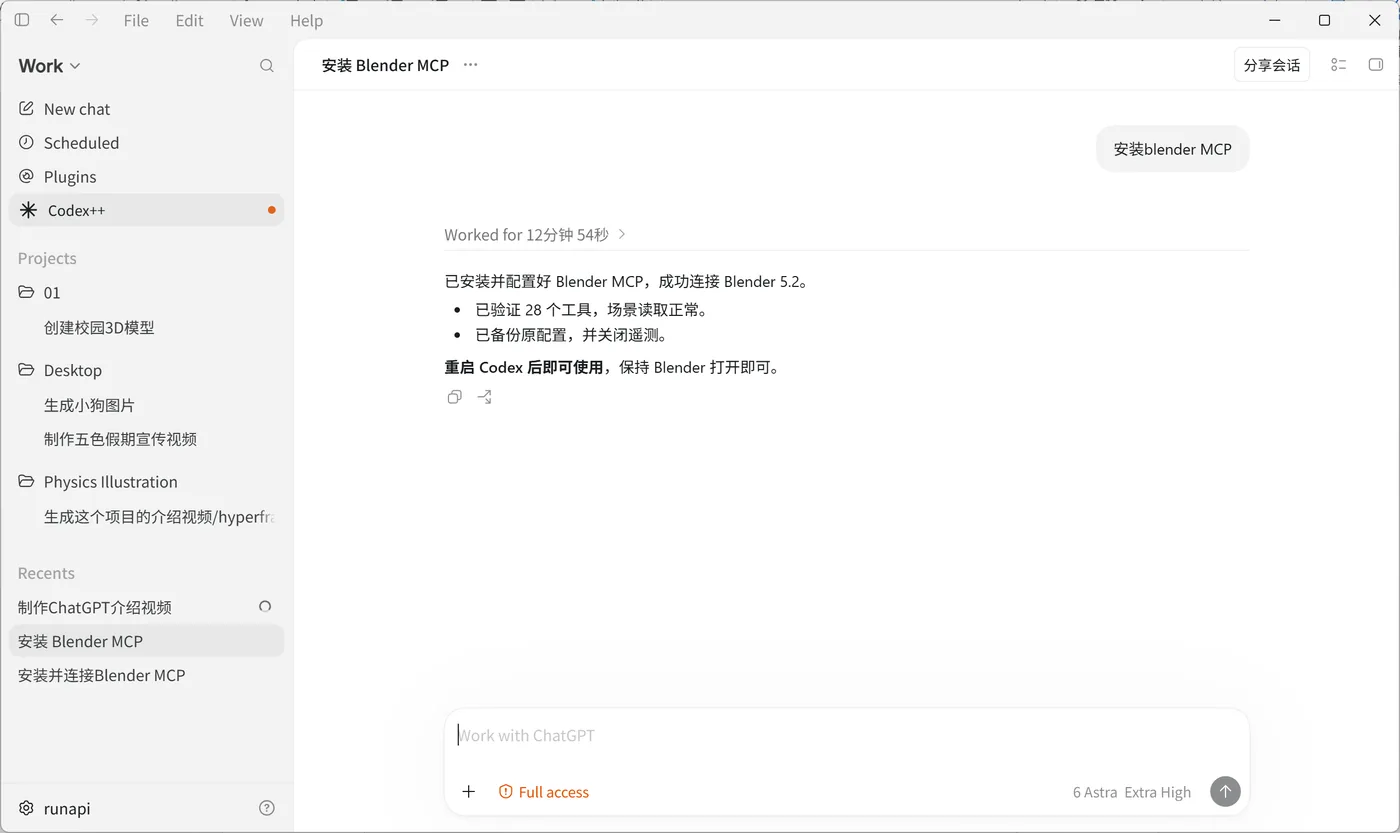
Task: Click the New chat compose icon
Action: pyautogui.click(x=27, y=109)
